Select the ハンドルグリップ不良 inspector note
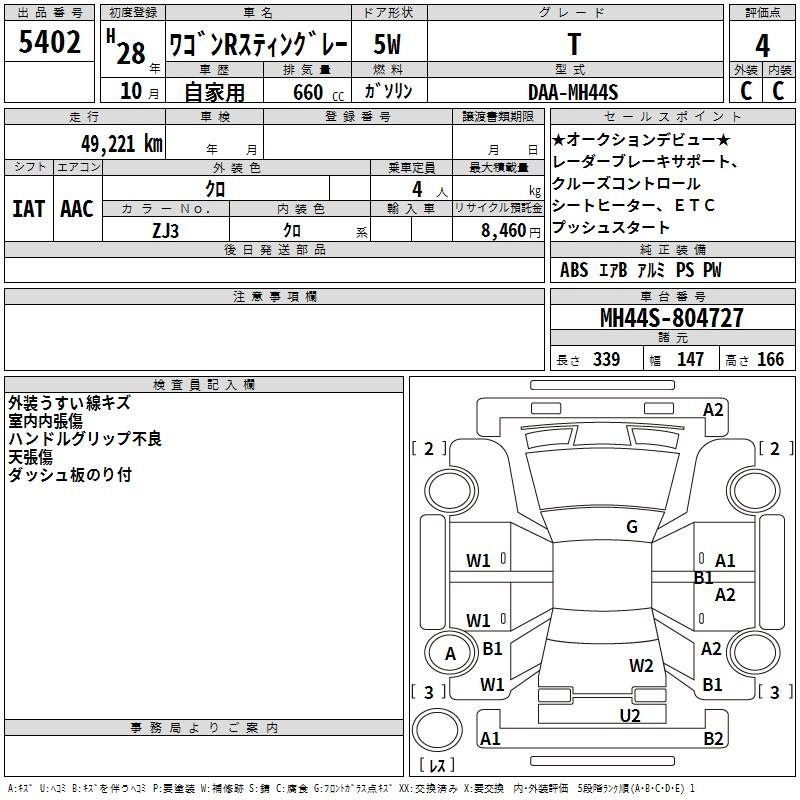The width and height of the screenshot is (800, 800). 85,439
